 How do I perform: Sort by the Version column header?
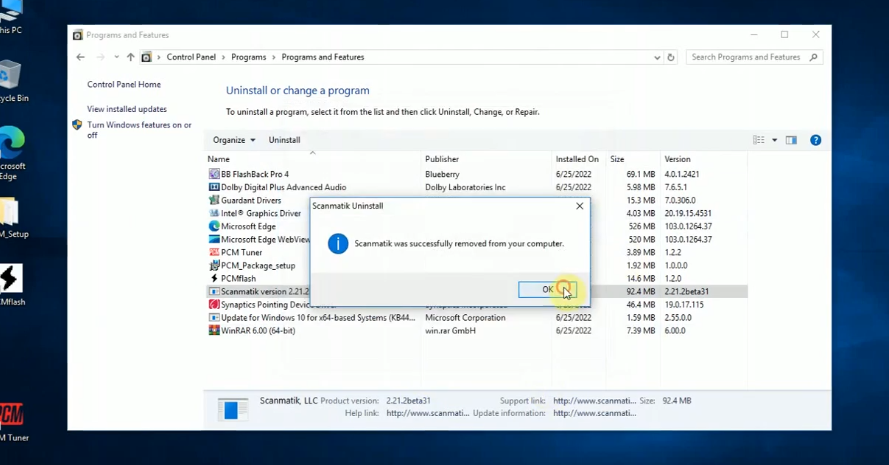[x=677, y=159]
